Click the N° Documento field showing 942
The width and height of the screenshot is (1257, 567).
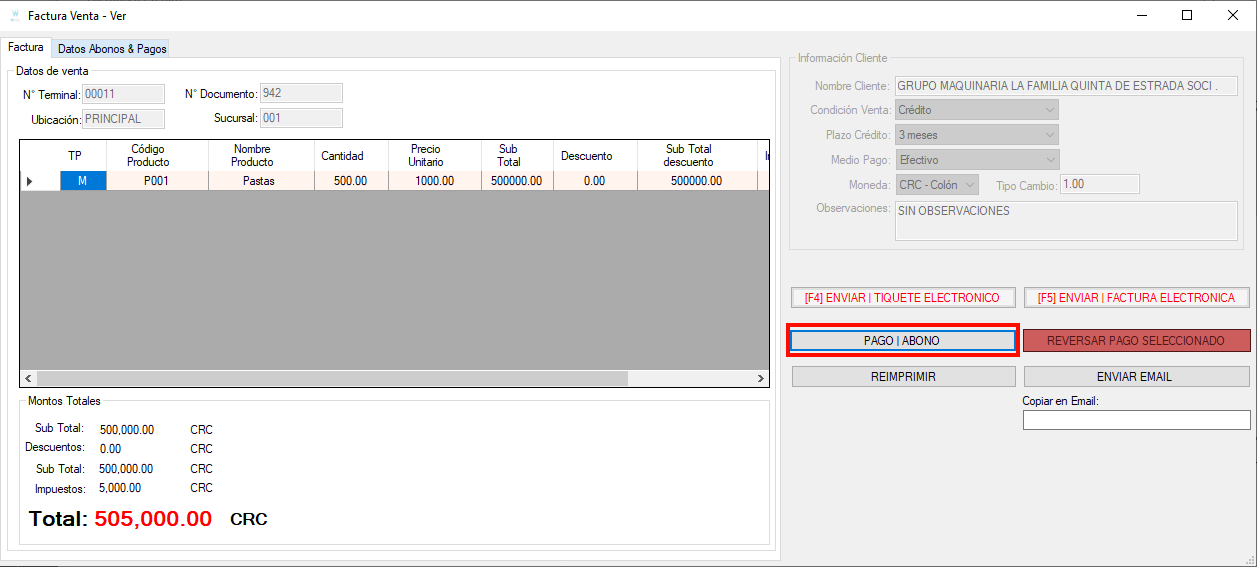pos(301,93)
